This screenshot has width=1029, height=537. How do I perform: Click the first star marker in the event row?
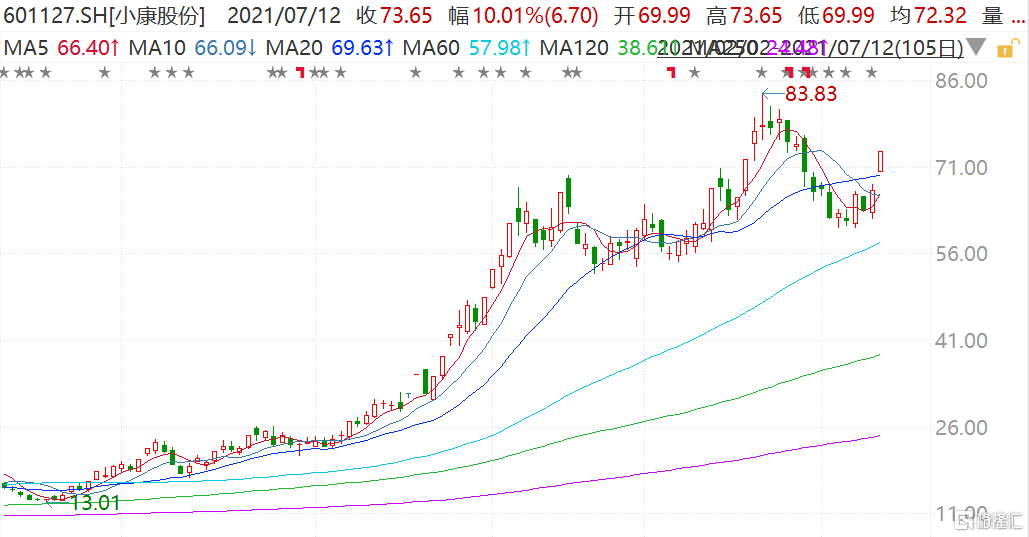tap(5, 73)
